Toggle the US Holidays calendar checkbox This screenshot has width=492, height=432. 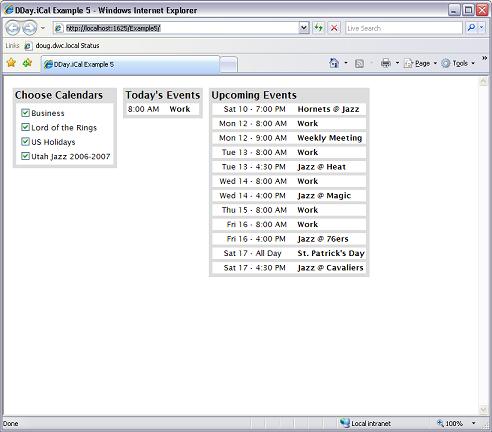click(25, 141)
